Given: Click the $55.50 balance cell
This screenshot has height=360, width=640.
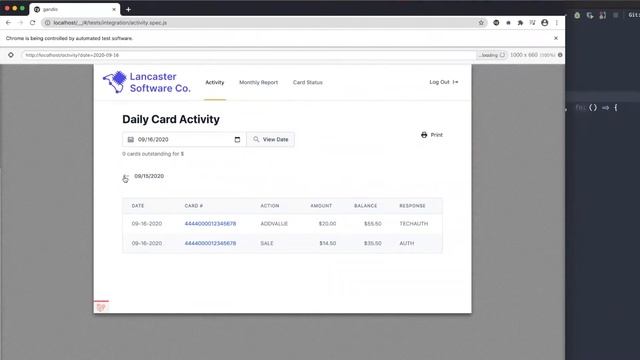Looking at the screenshot, I should point(373,224).
